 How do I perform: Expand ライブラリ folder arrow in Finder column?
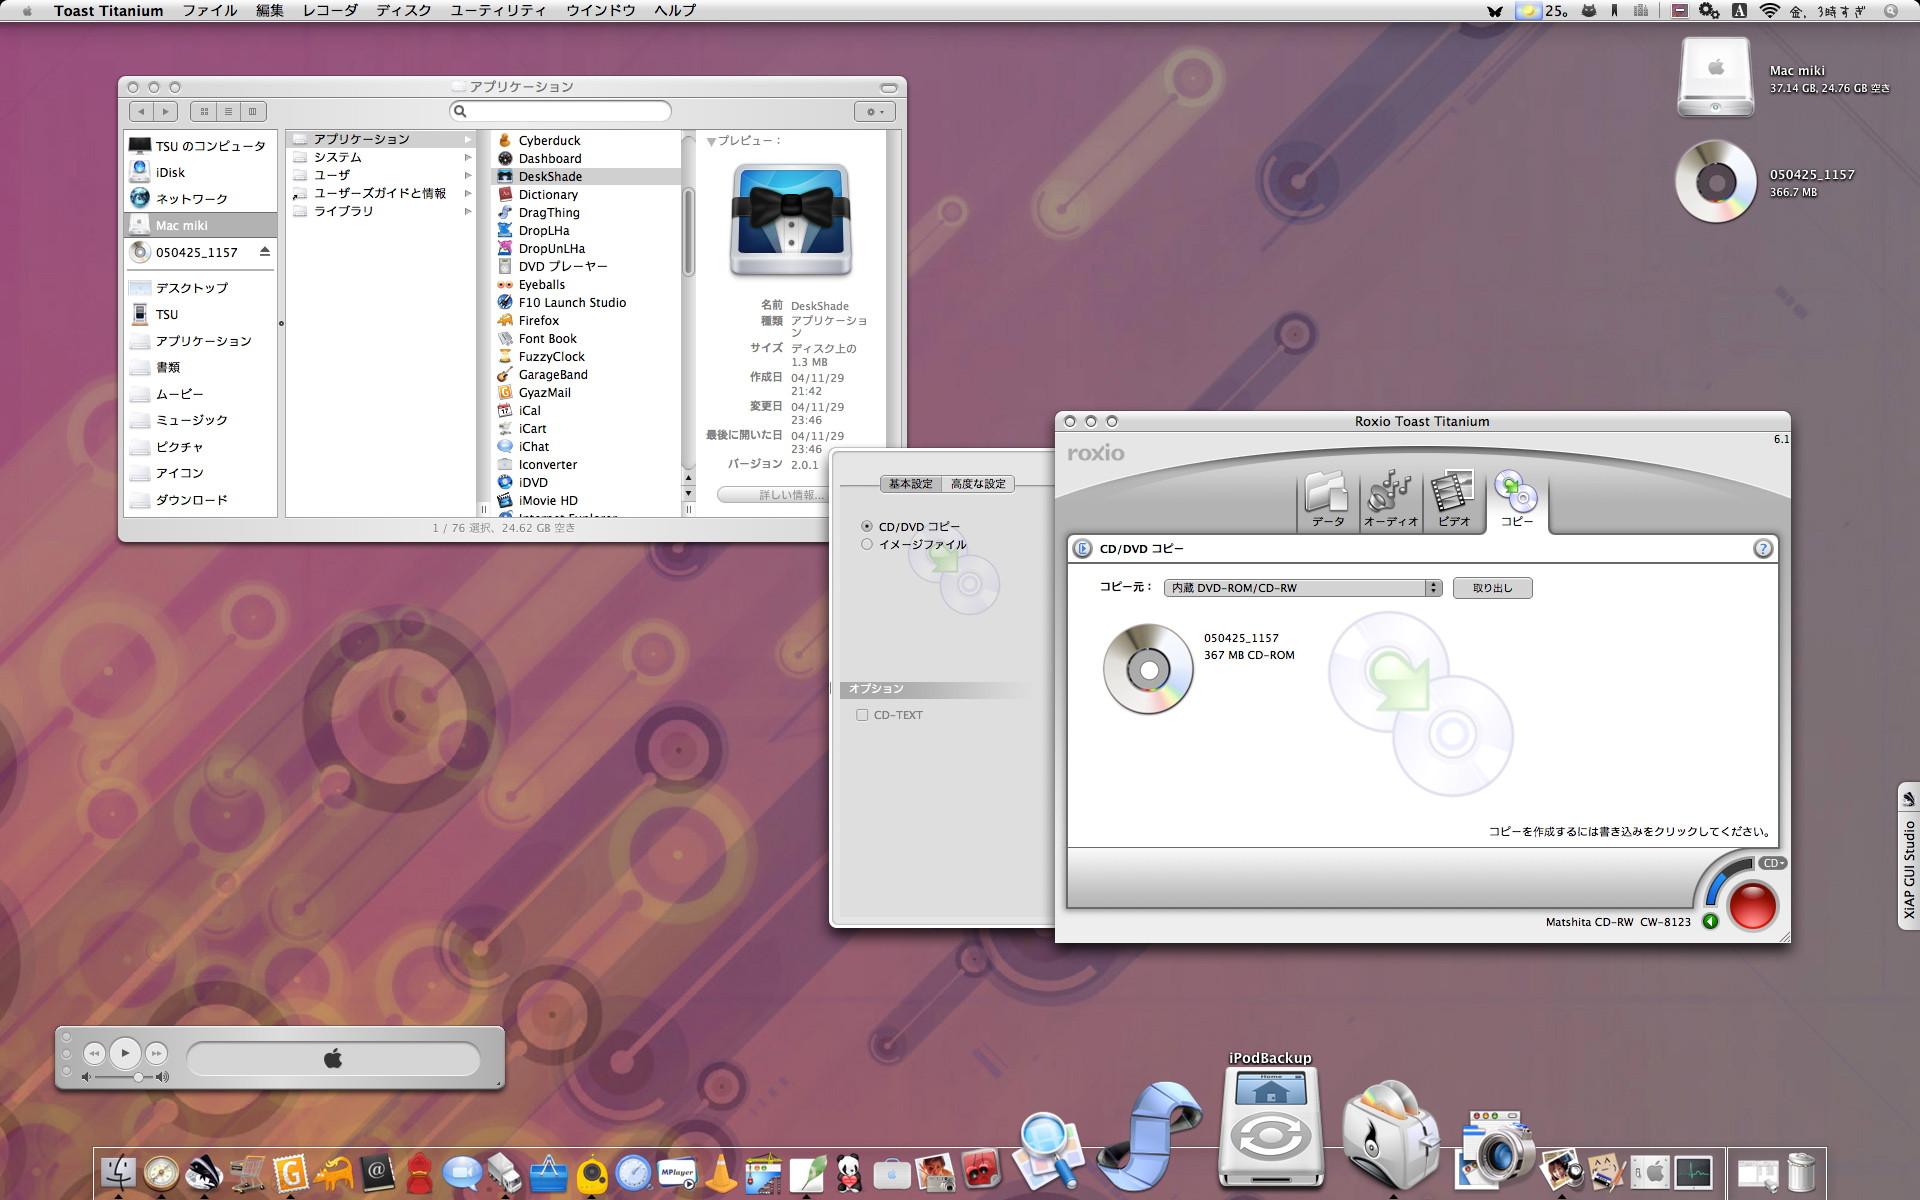click(467, 212)
